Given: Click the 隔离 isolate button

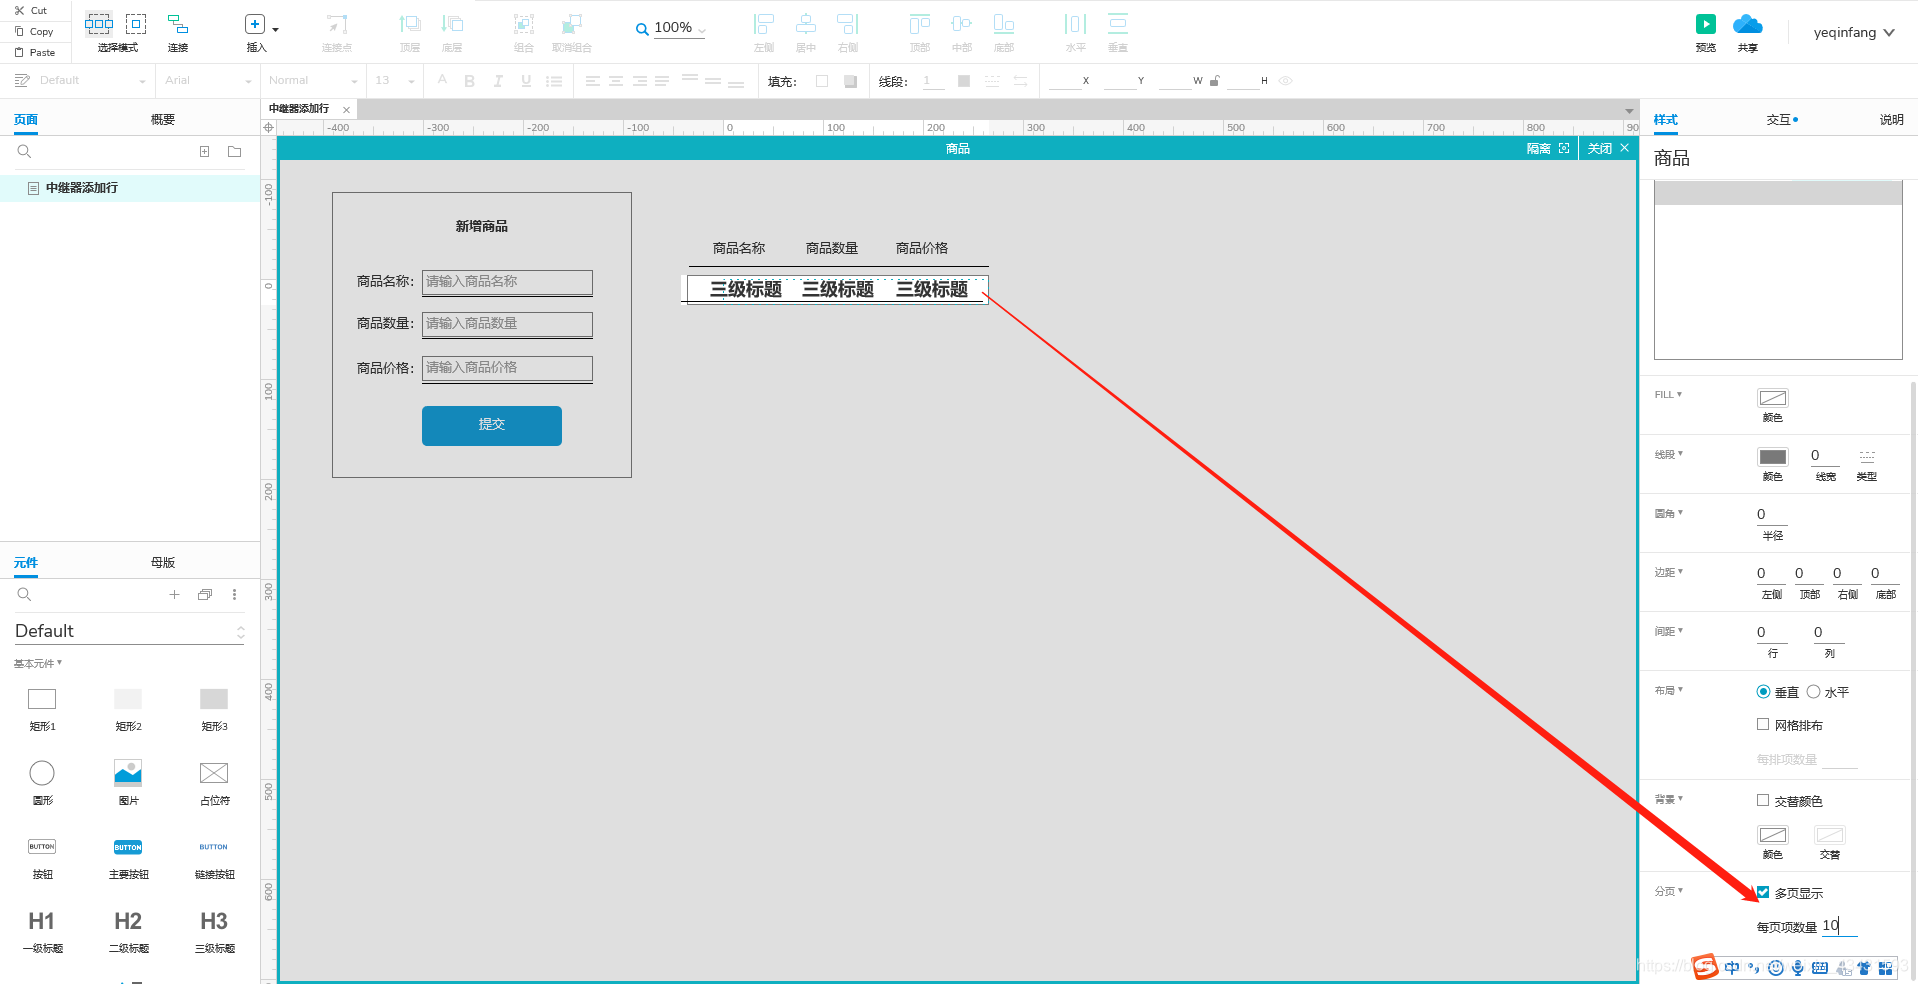Looking at the screenshot, I should (x=1548, y=148).
